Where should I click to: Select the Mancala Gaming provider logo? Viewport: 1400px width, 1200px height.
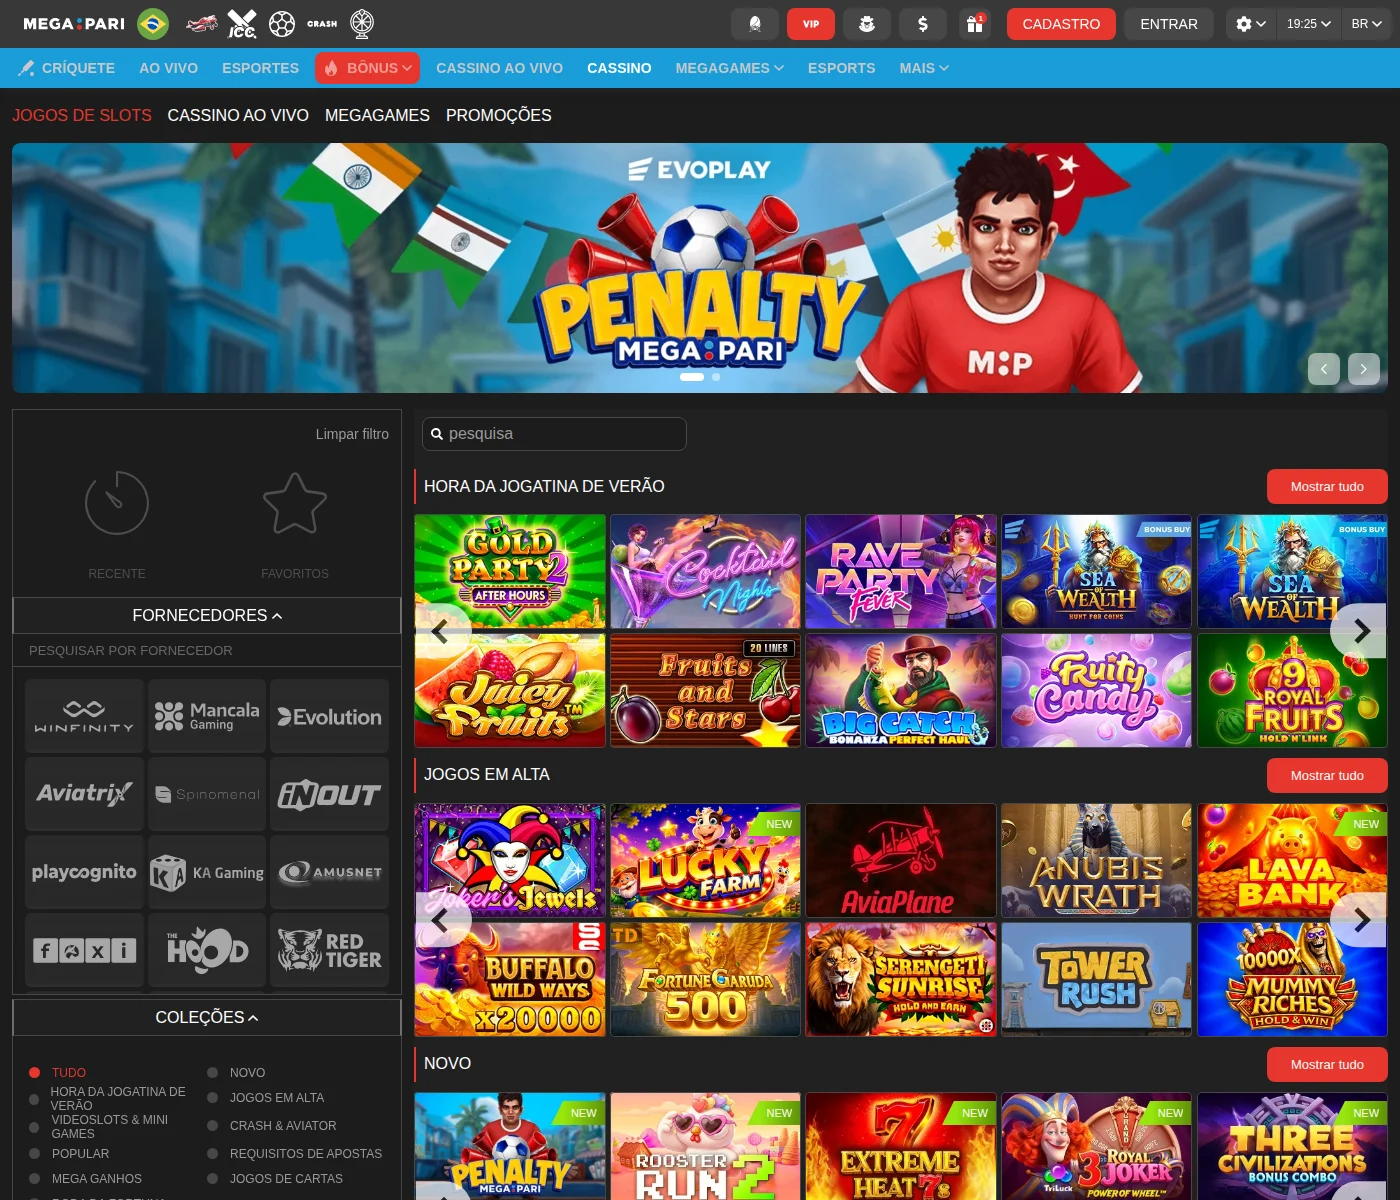point(207,716)
